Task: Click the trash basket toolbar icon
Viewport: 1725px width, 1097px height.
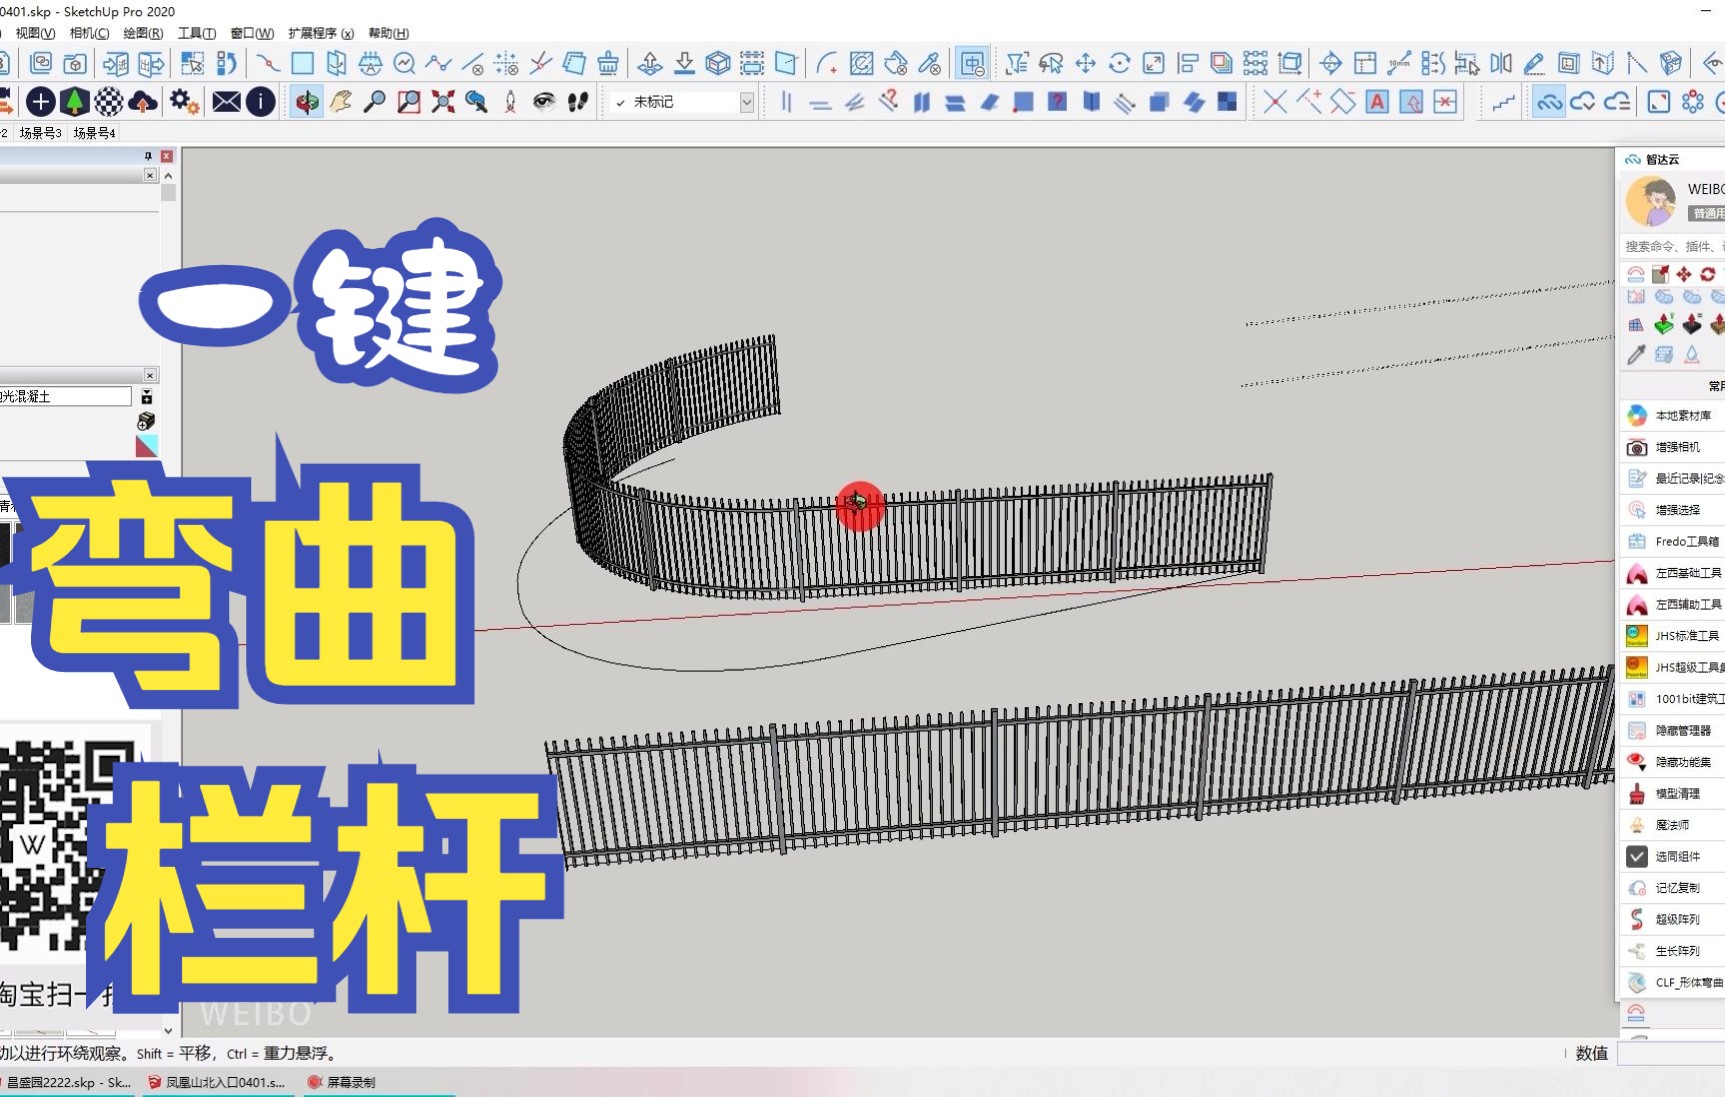Action: pos(607,63)
